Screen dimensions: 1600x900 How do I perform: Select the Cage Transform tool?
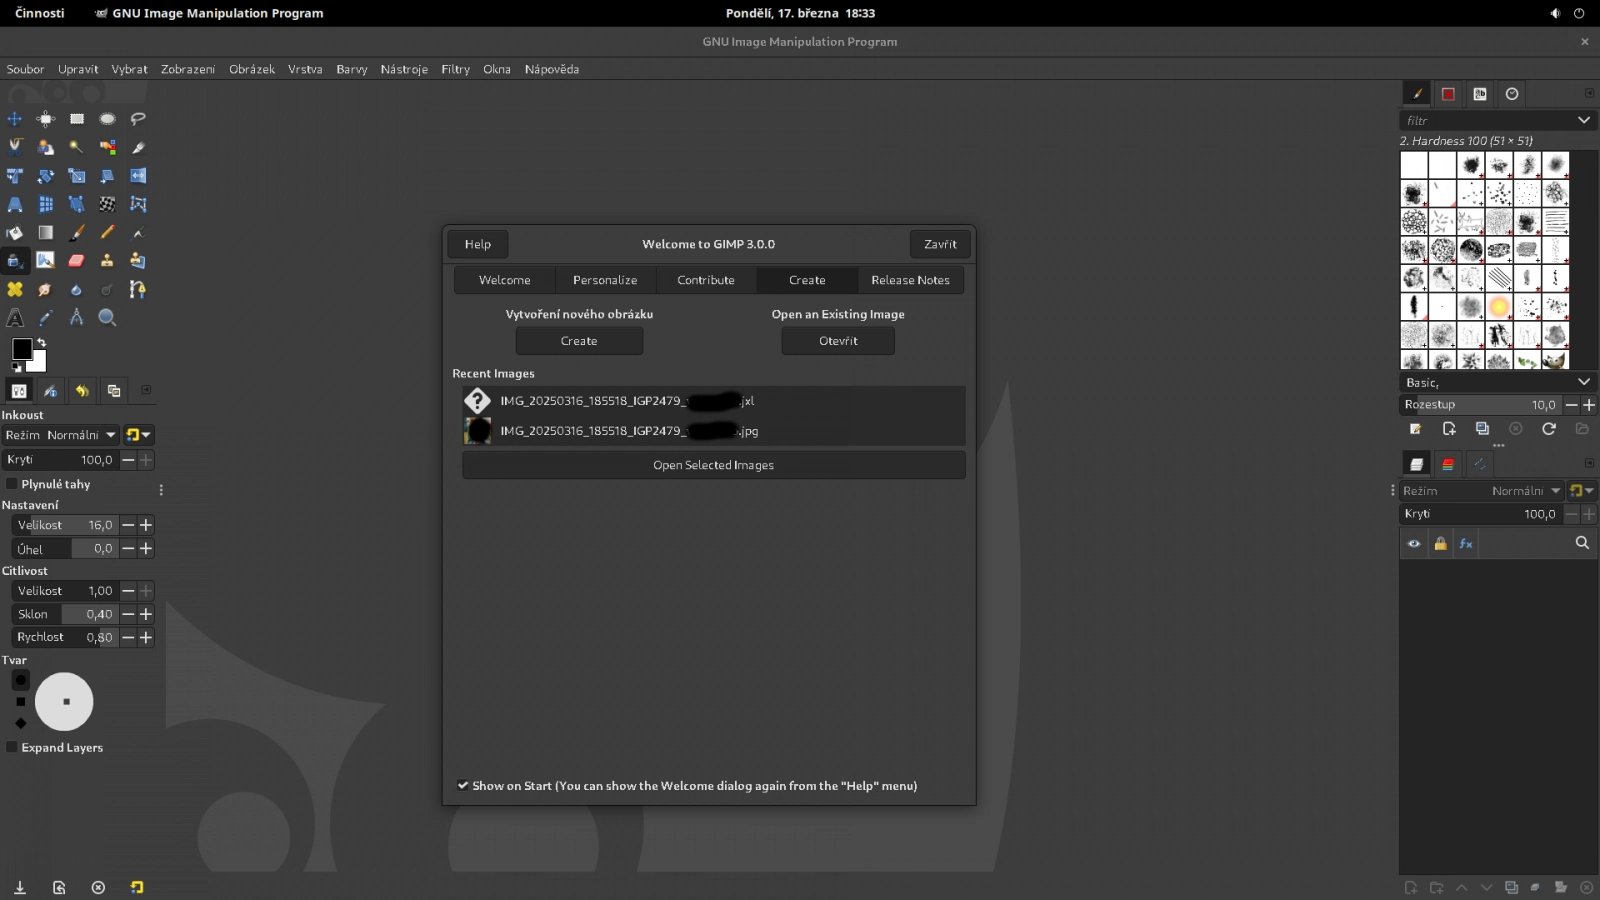[x=138, y=204]
